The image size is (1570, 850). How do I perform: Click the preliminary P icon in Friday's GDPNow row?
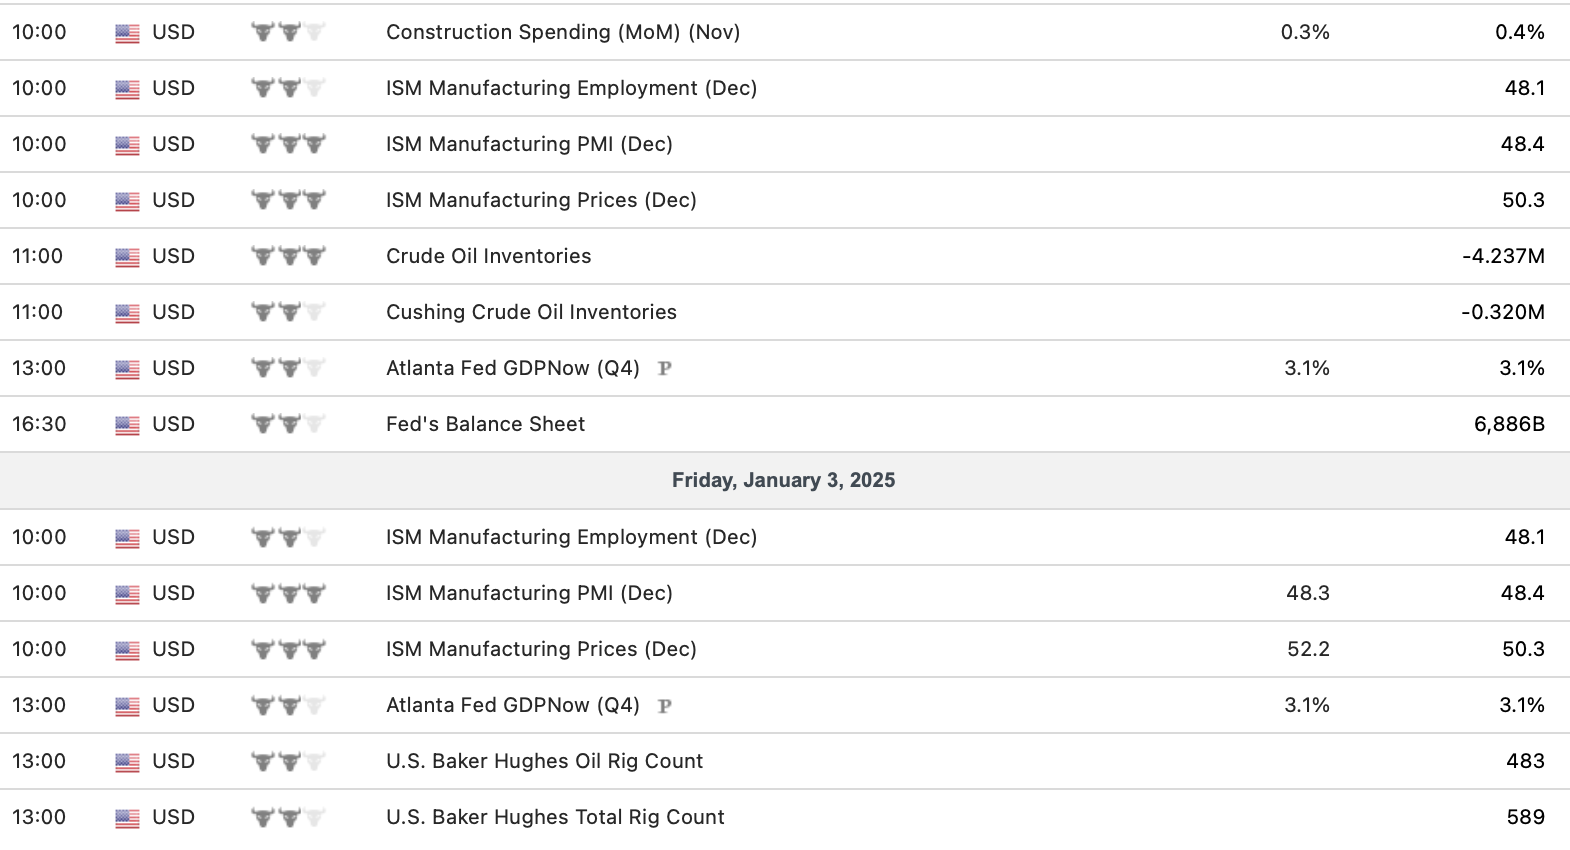tap(664, 706)
